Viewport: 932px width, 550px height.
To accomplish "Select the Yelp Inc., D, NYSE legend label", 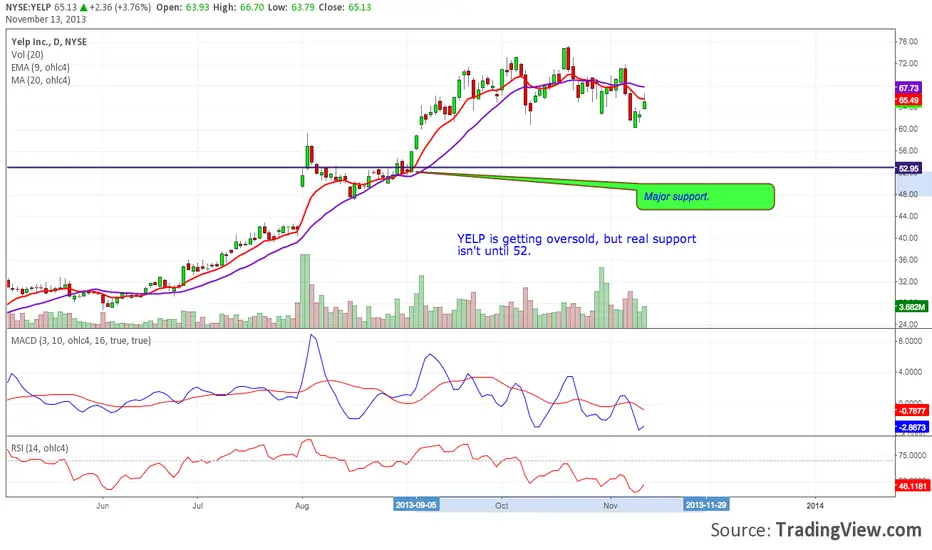I will (49, 42).
